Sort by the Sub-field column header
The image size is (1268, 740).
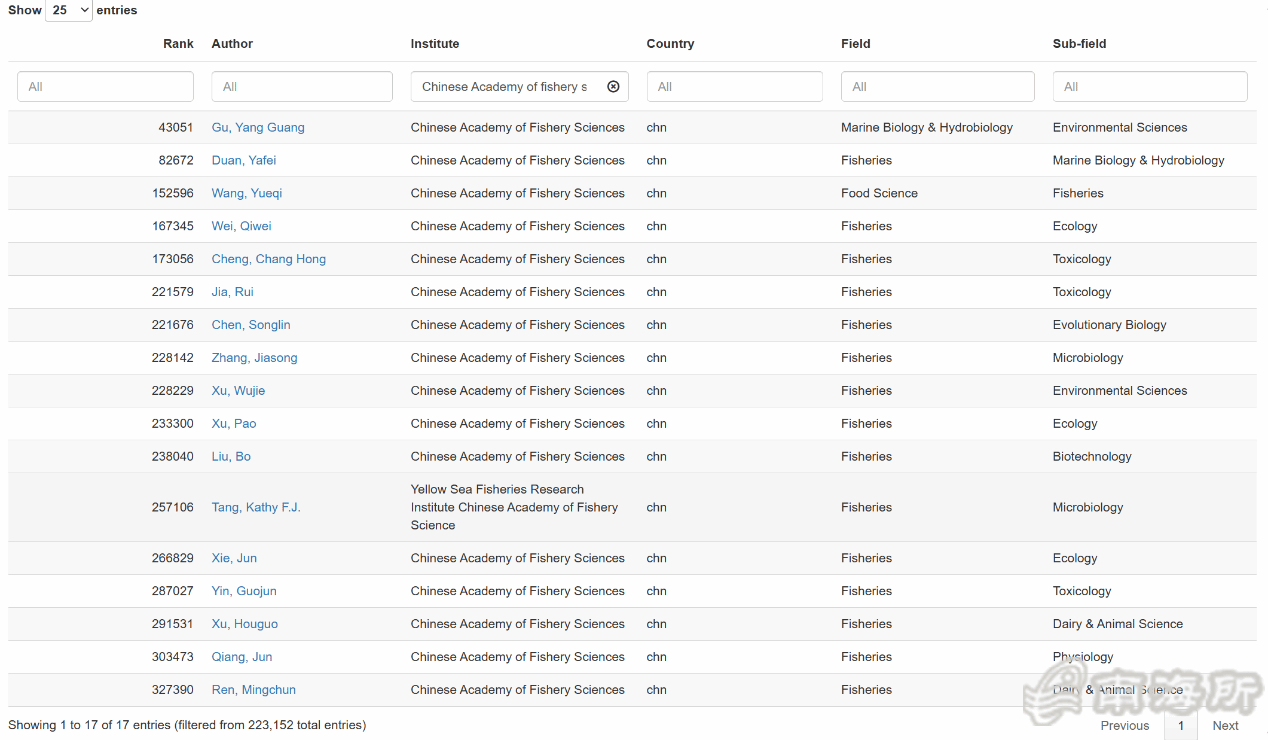click(x=1079, y=44)
